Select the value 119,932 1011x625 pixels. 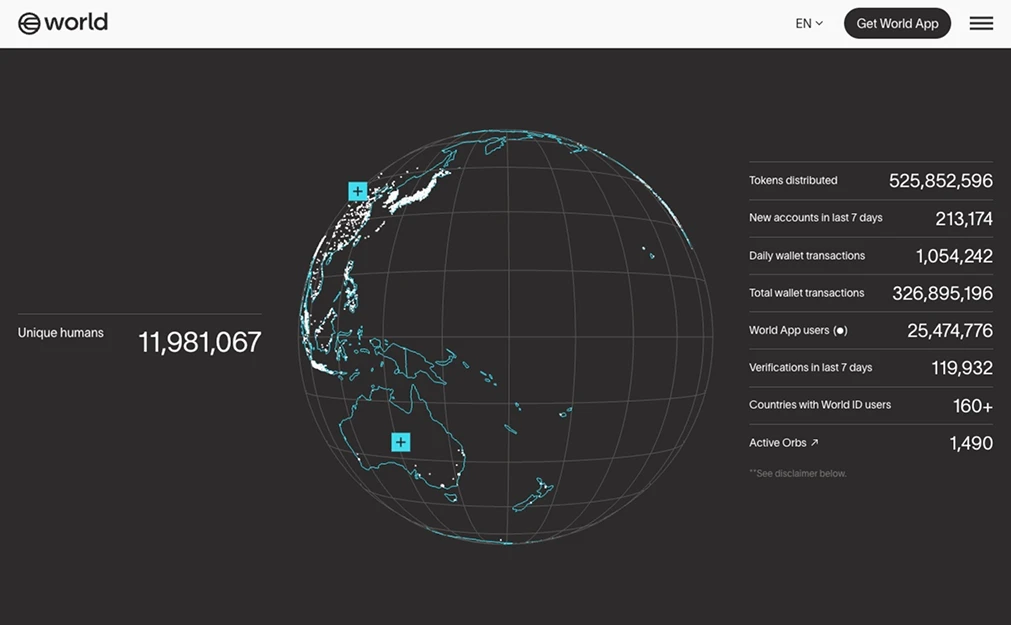pyautogui.click(x=962, y=368)
